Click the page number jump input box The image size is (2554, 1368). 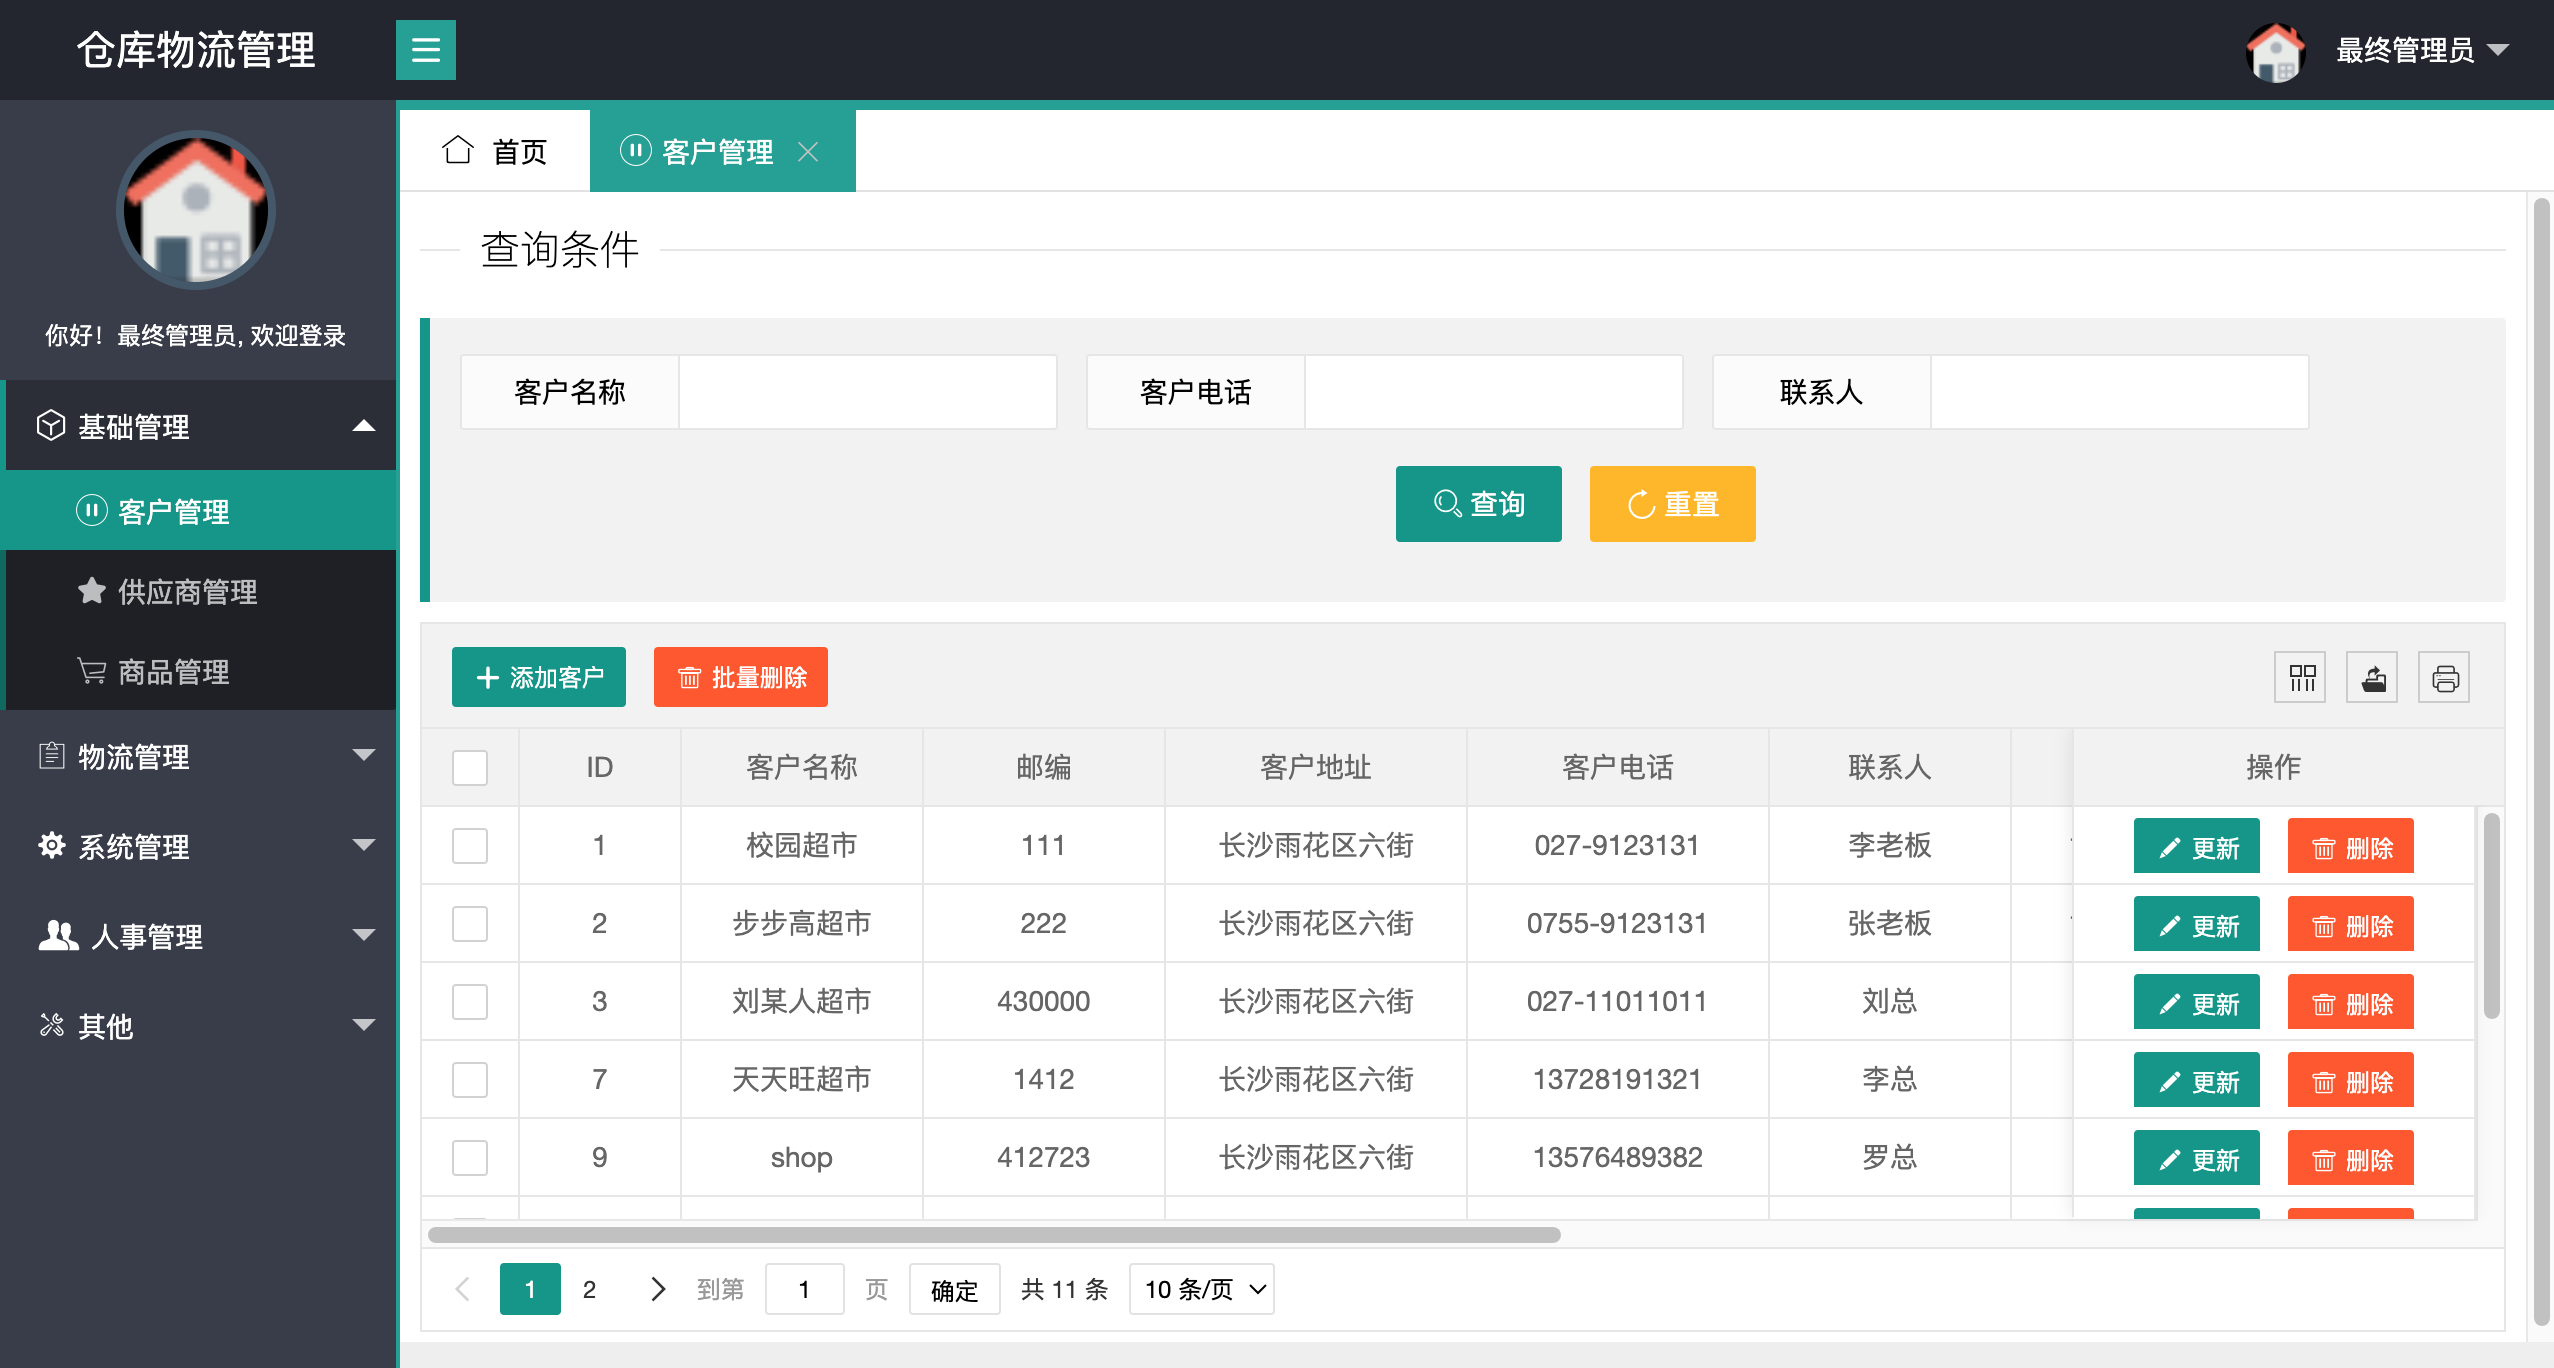pyautogui.click(x=804, y=1289)
